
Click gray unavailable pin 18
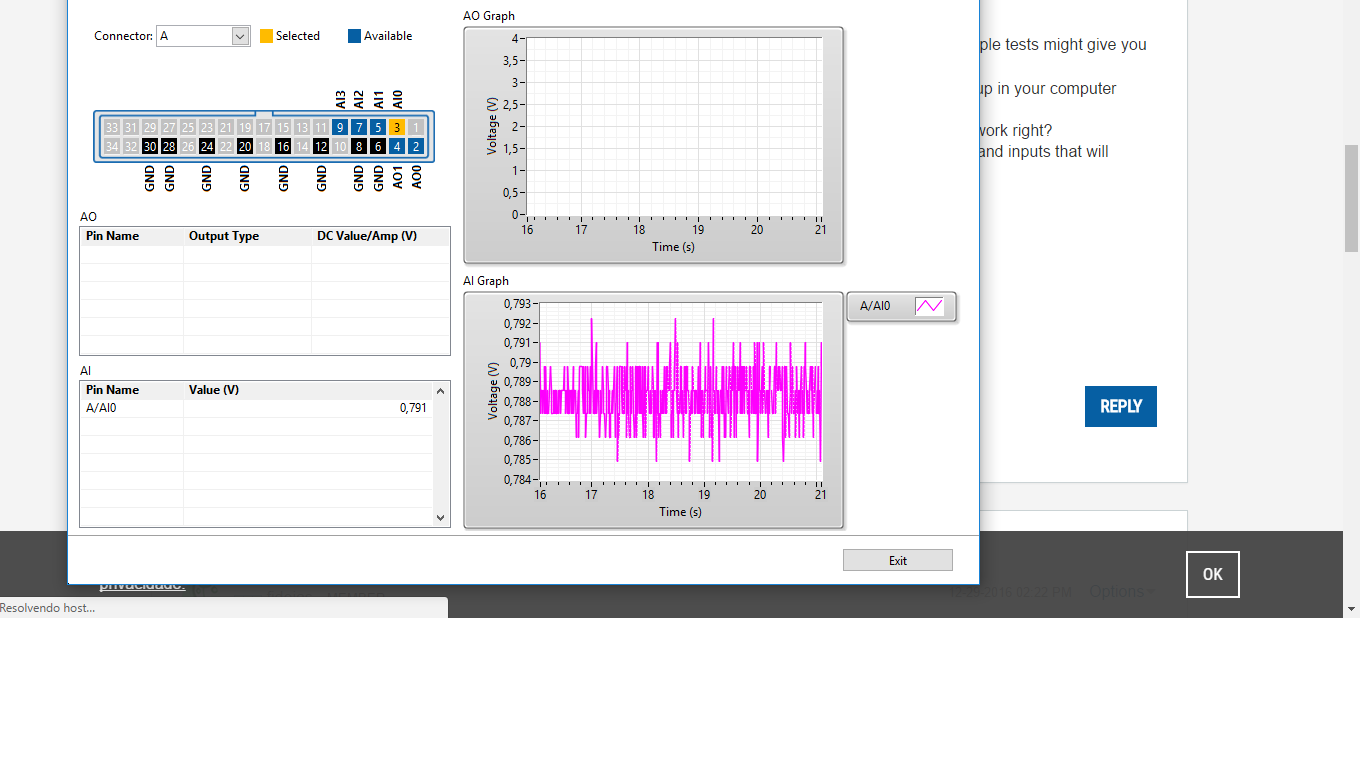(x=264, y=146)
